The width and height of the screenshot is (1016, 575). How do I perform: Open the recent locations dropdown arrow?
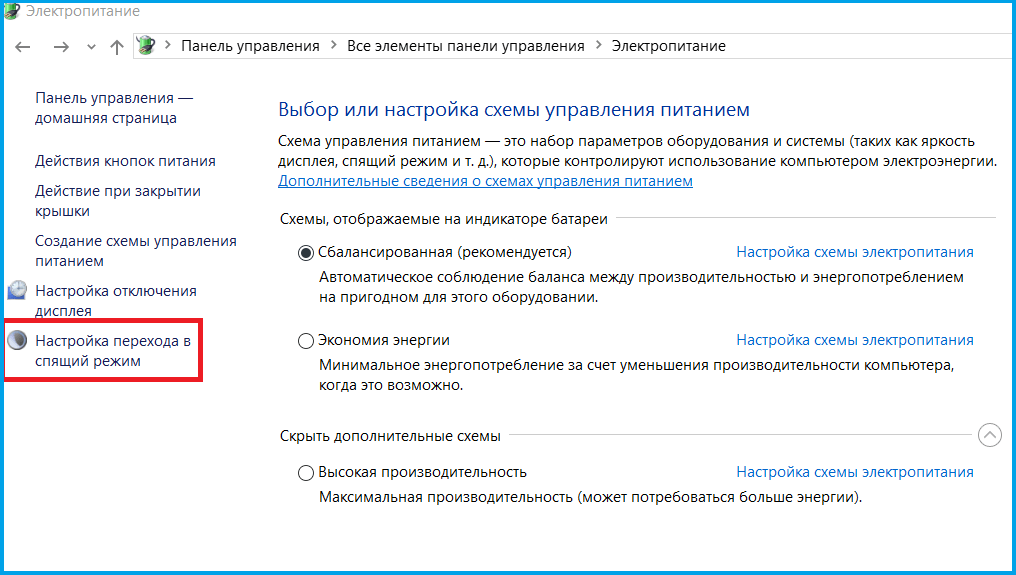tap(91, 47)
